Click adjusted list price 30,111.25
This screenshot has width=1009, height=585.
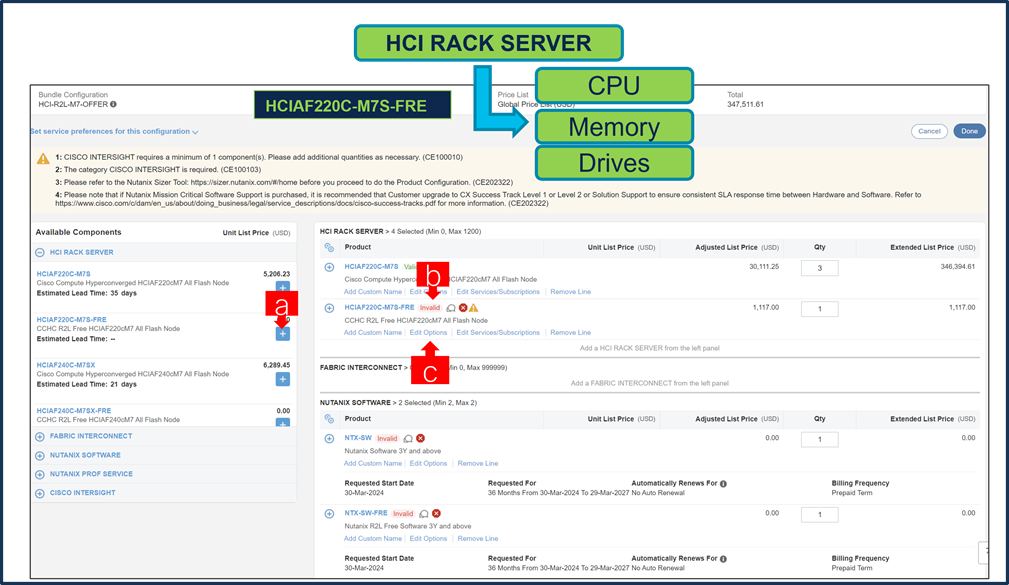(x=764, y=266)
